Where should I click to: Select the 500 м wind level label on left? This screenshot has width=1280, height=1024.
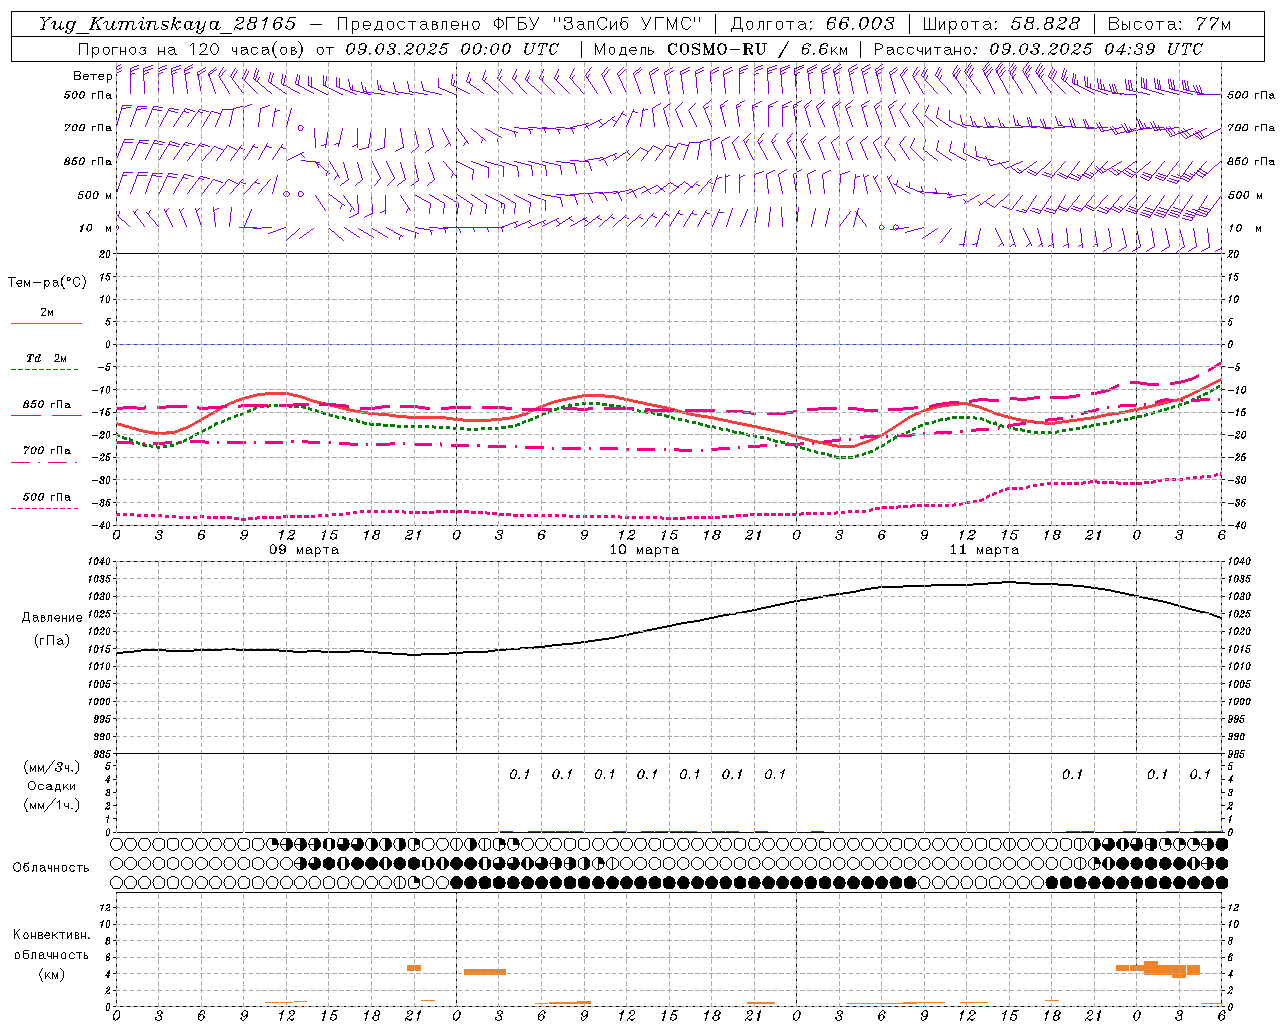[94, 195]
